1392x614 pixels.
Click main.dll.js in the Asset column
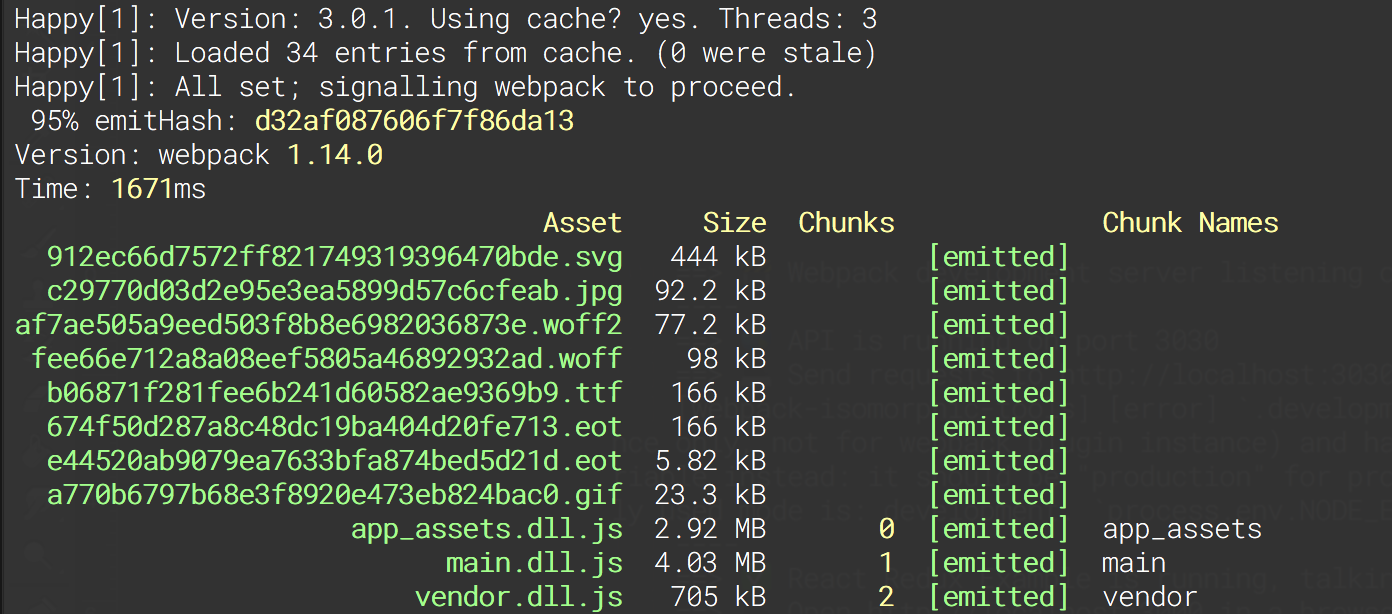pyautogui.click(x=534, y=563)
